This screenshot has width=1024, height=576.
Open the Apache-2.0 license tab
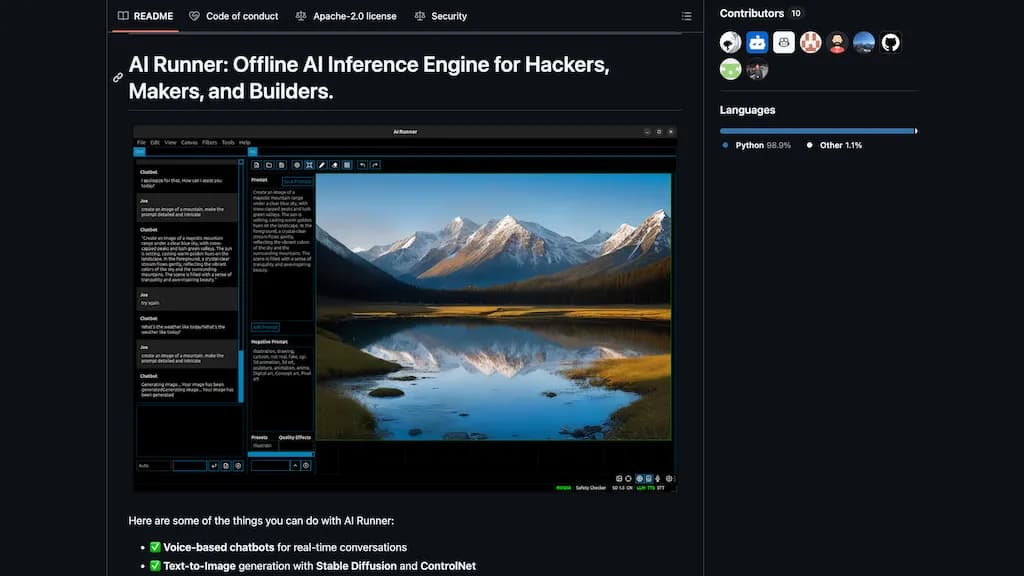(x=346, y=16)
